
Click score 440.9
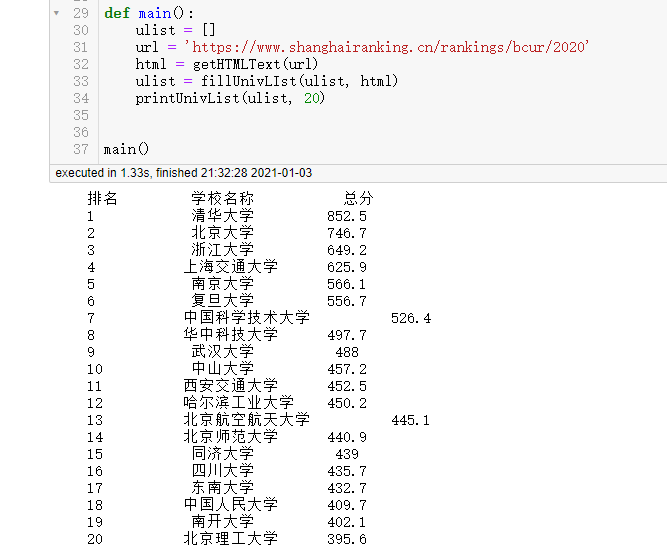point(347,437)
